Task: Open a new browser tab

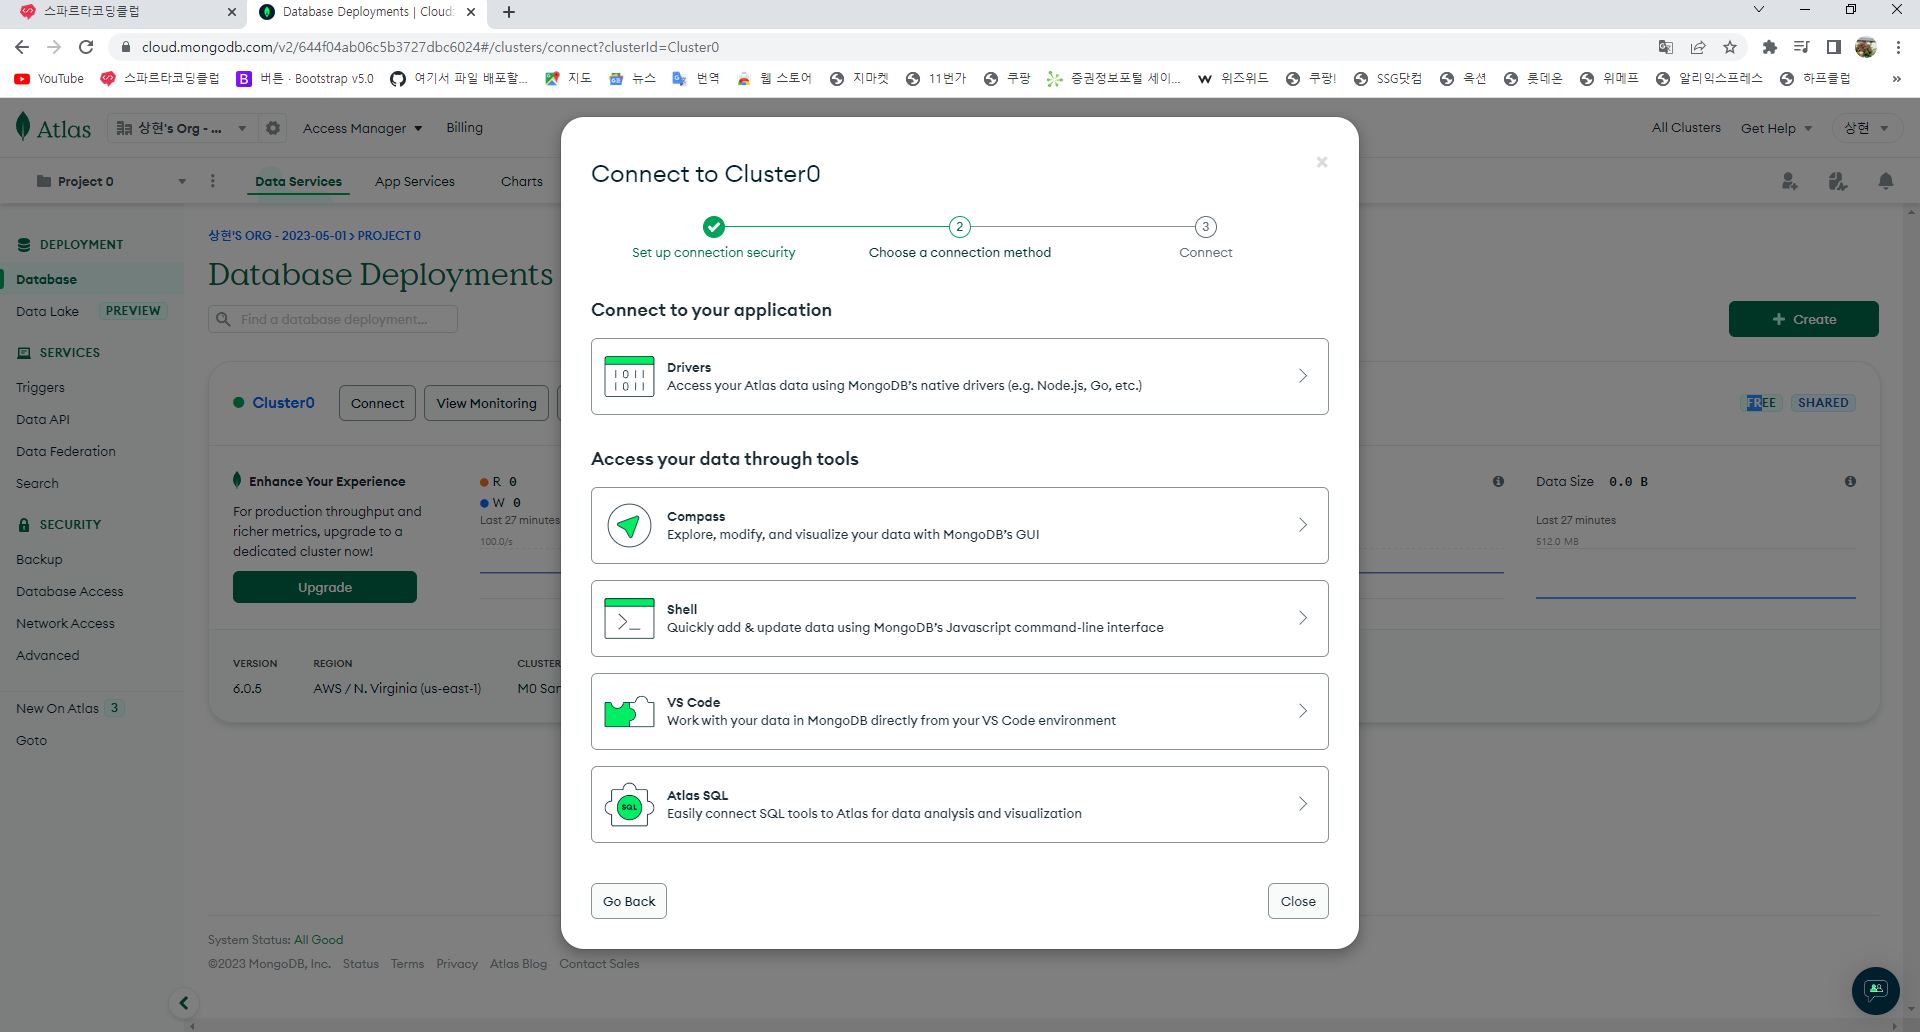Action: (509, 12)
